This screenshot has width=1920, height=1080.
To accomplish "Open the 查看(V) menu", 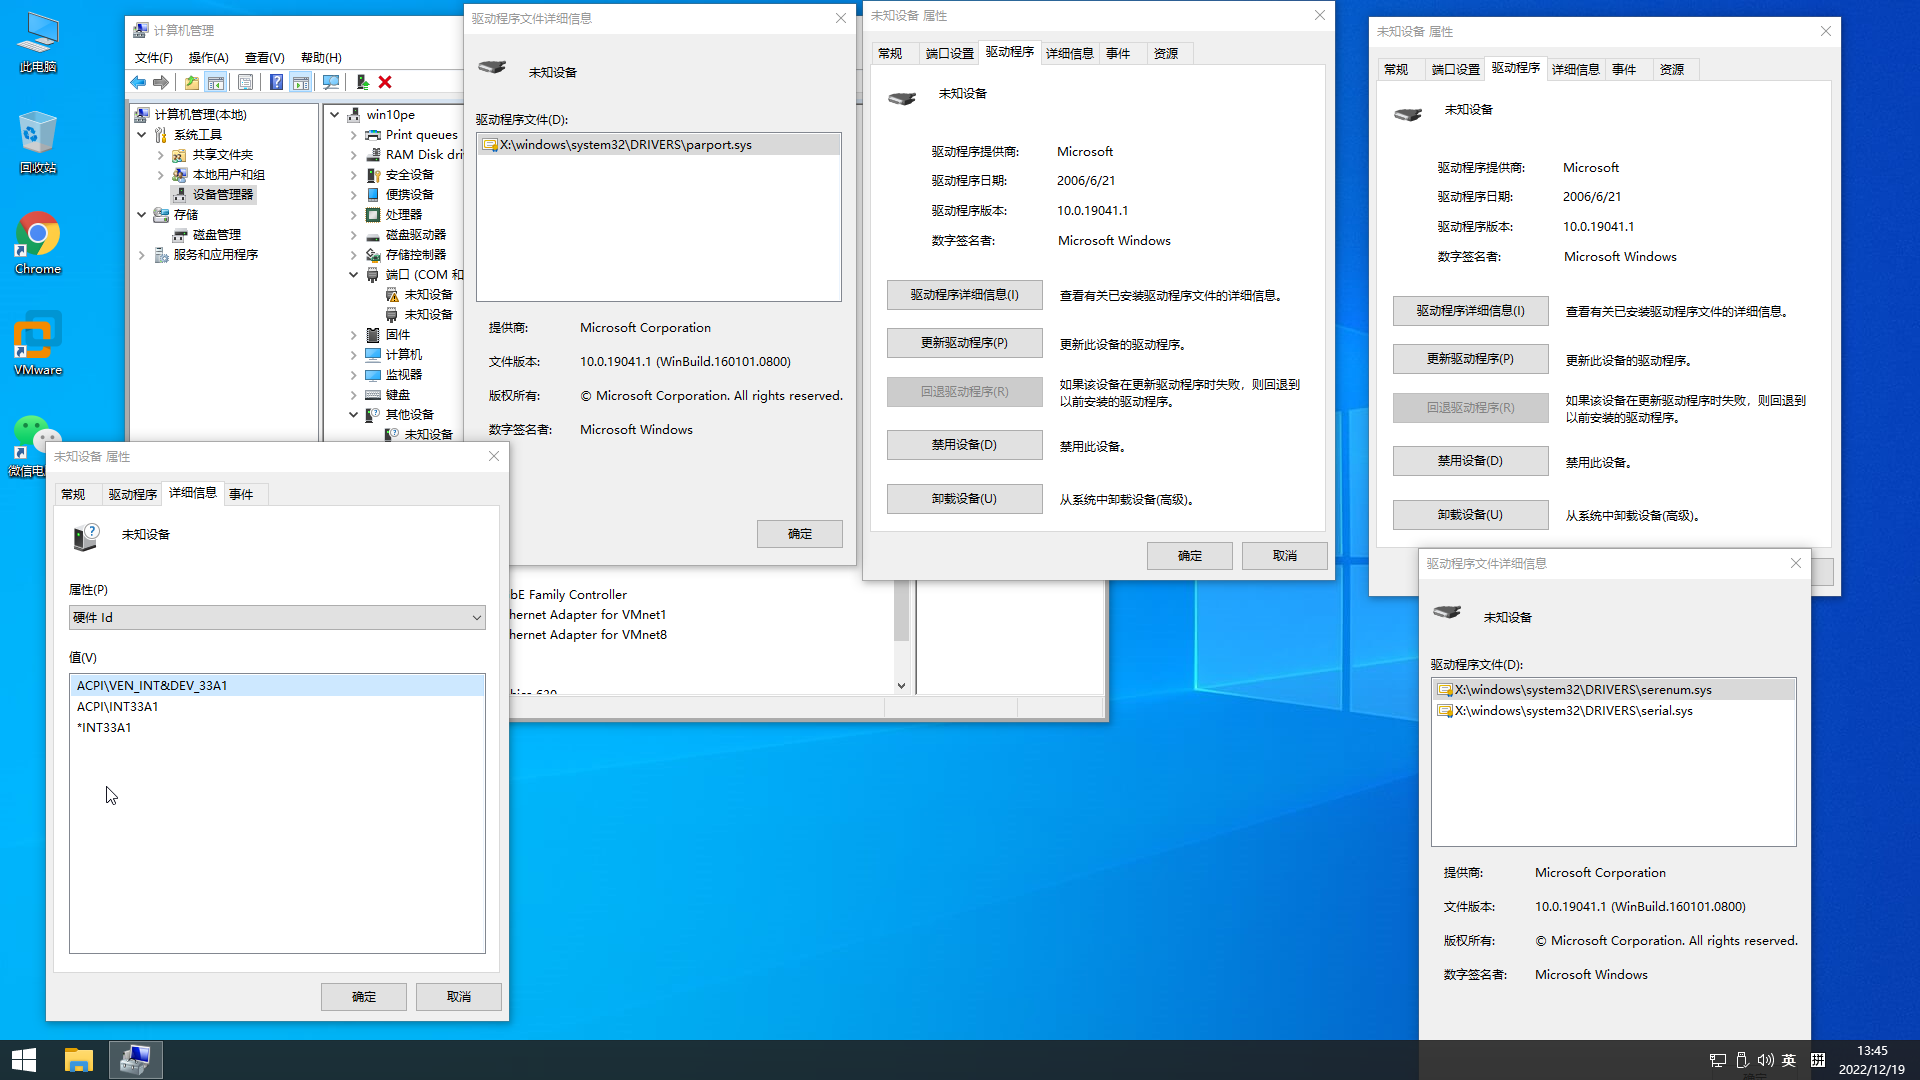I will (264, 57).
